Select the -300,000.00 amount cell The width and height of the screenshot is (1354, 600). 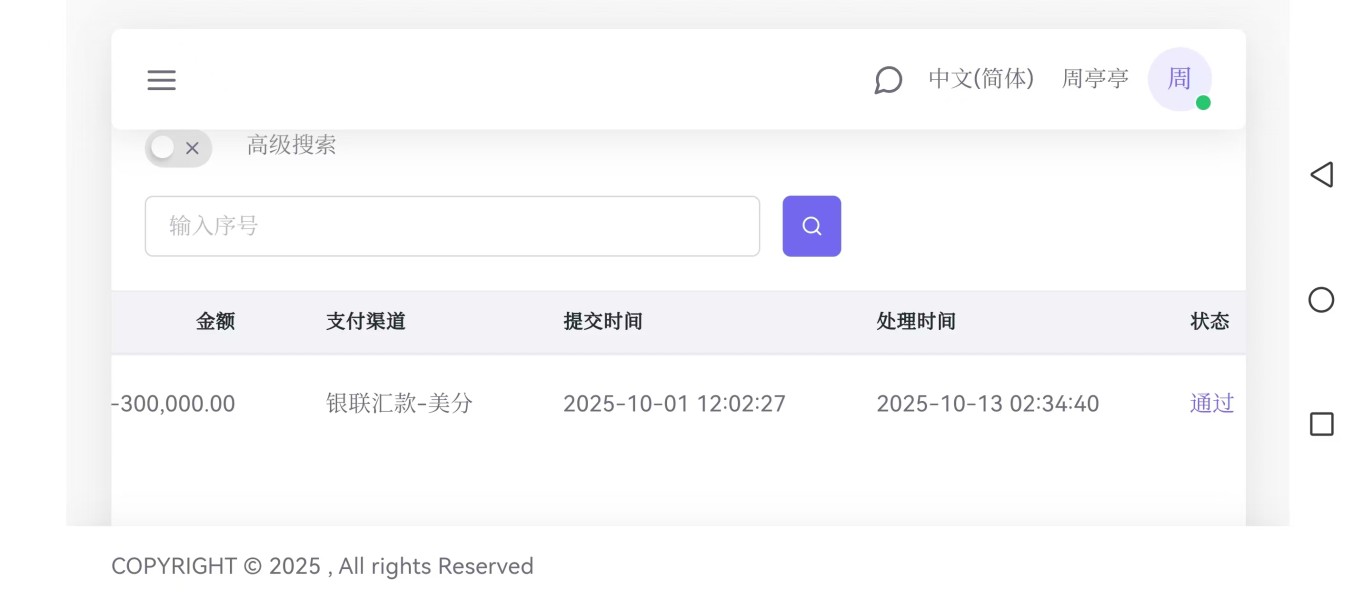175,404
